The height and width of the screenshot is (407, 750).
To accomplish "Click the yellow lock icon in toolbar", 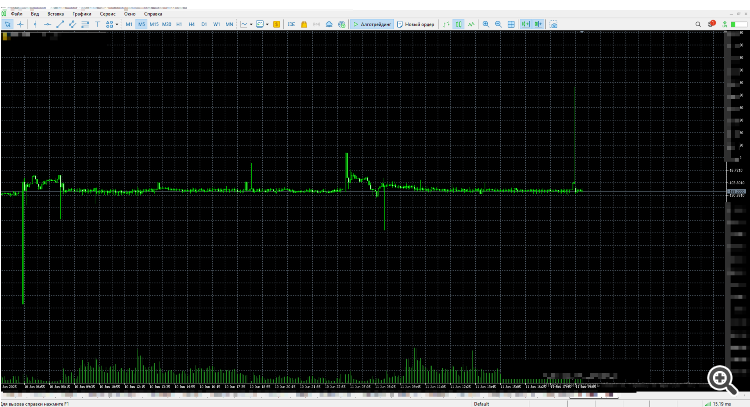I will point(304,24).
